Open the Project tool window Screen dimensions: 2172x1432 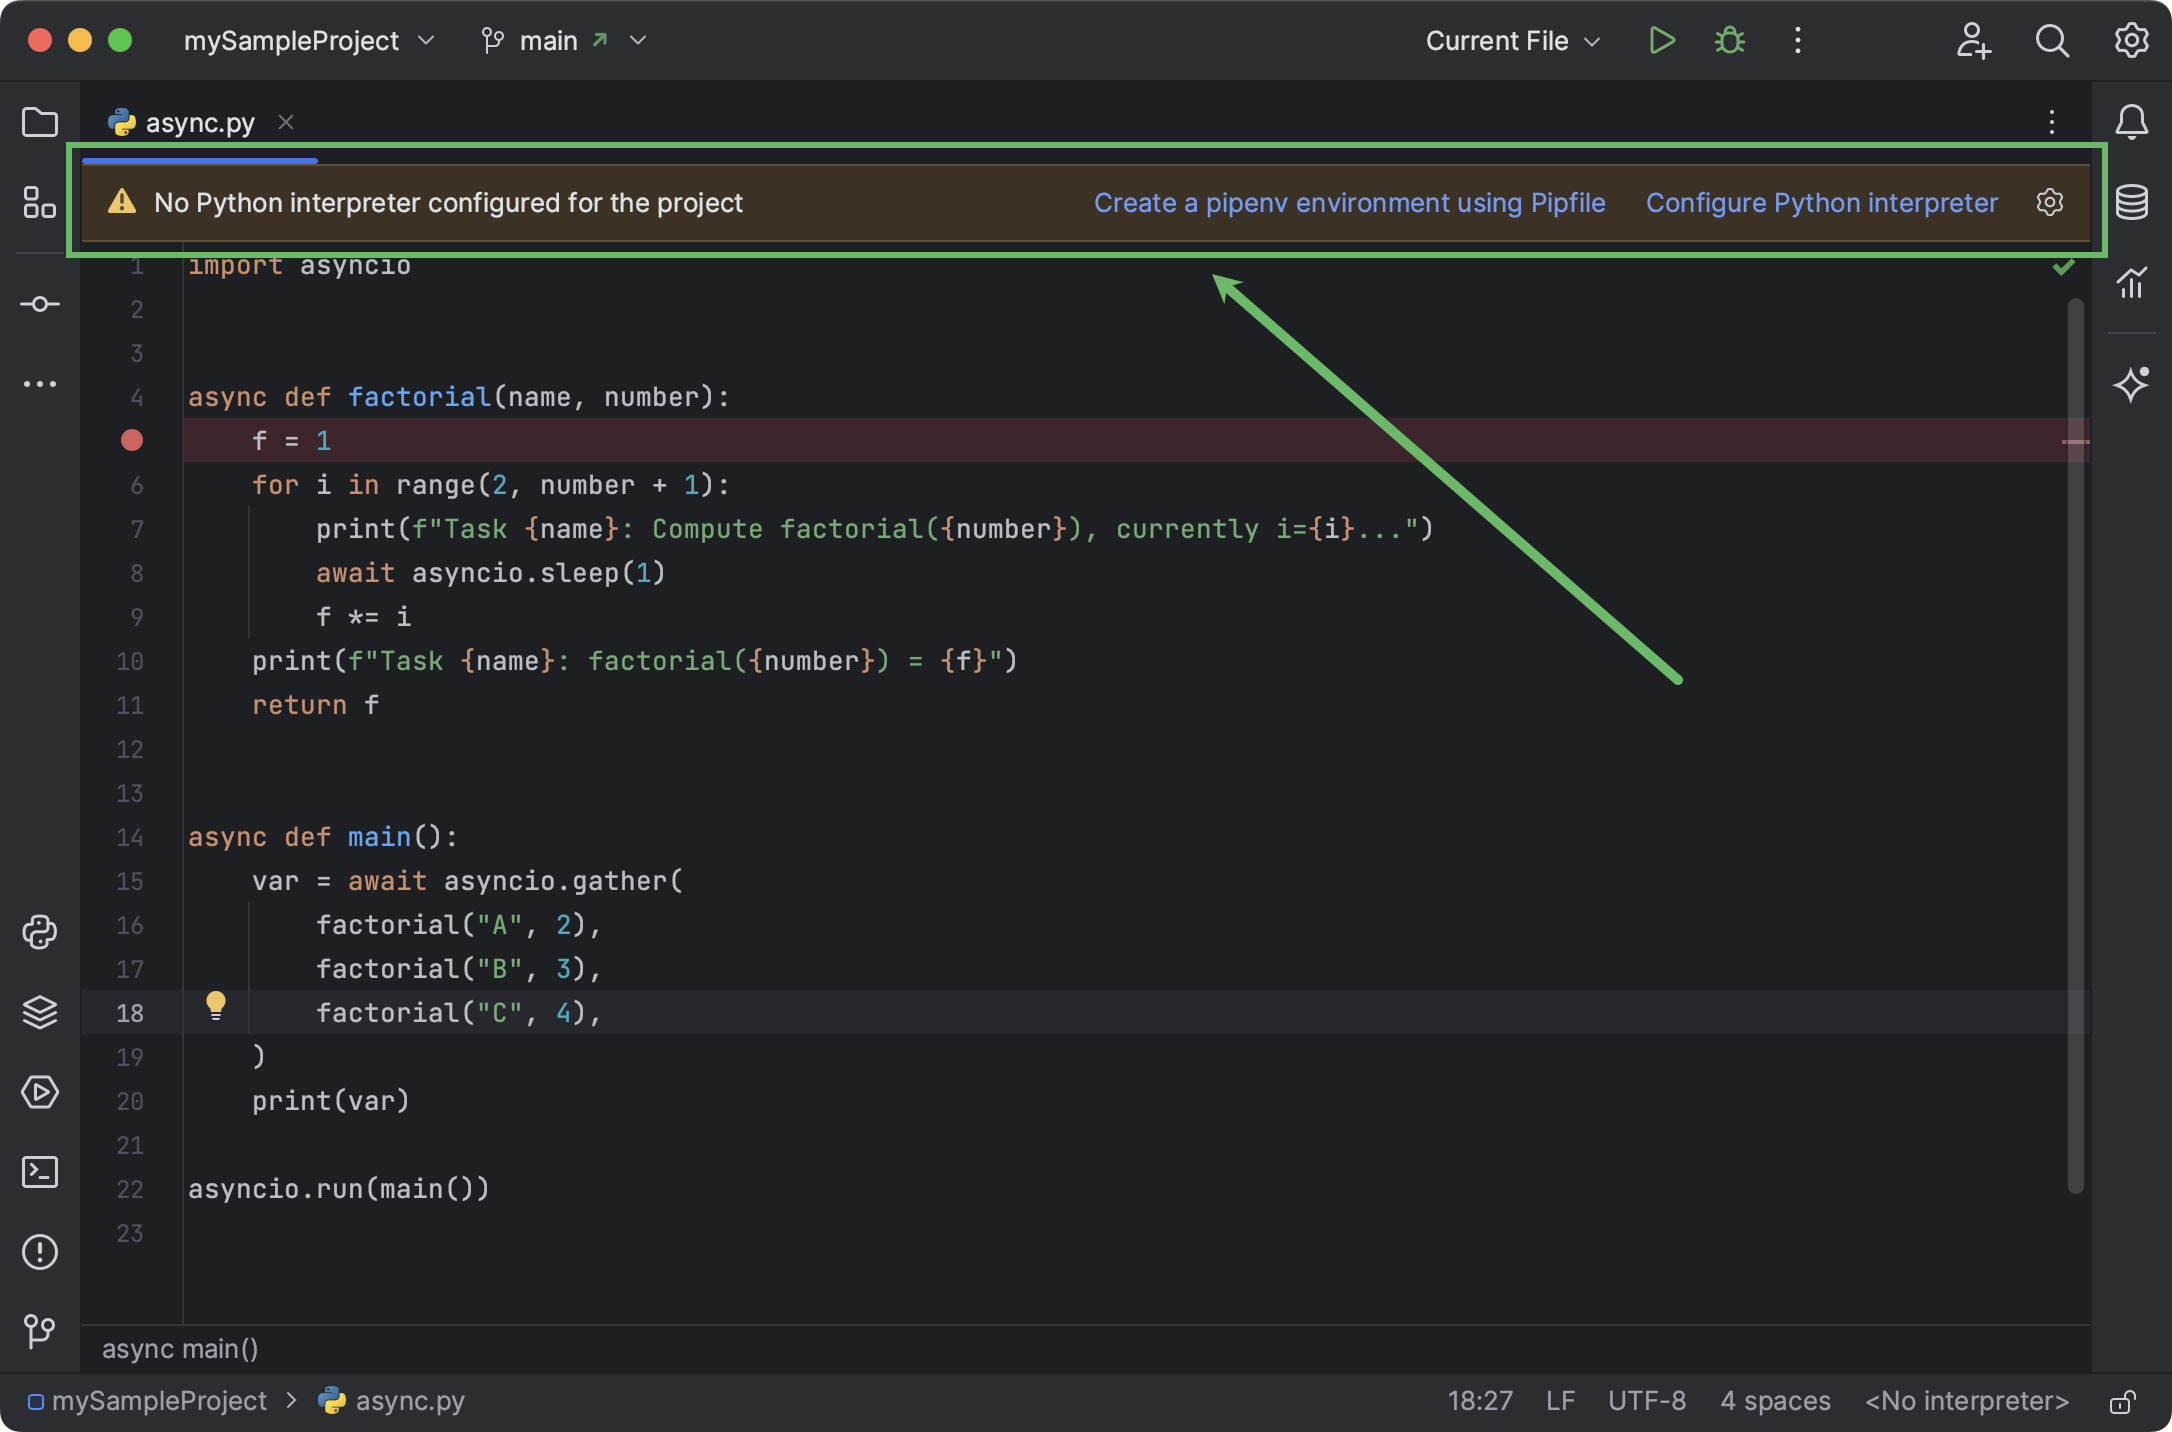(x=40, y=122)
